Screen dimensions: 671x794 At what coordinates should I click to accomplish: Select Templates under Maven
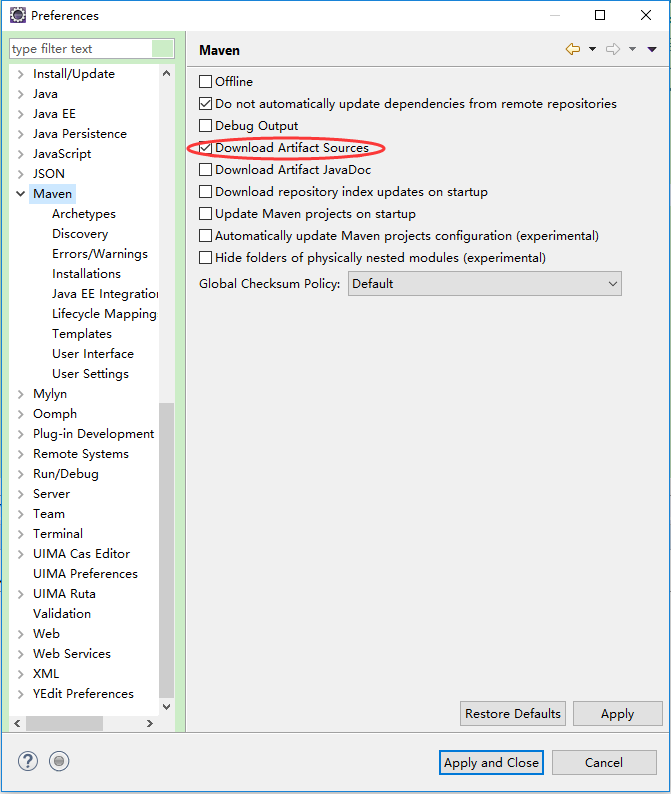point(82,334)
